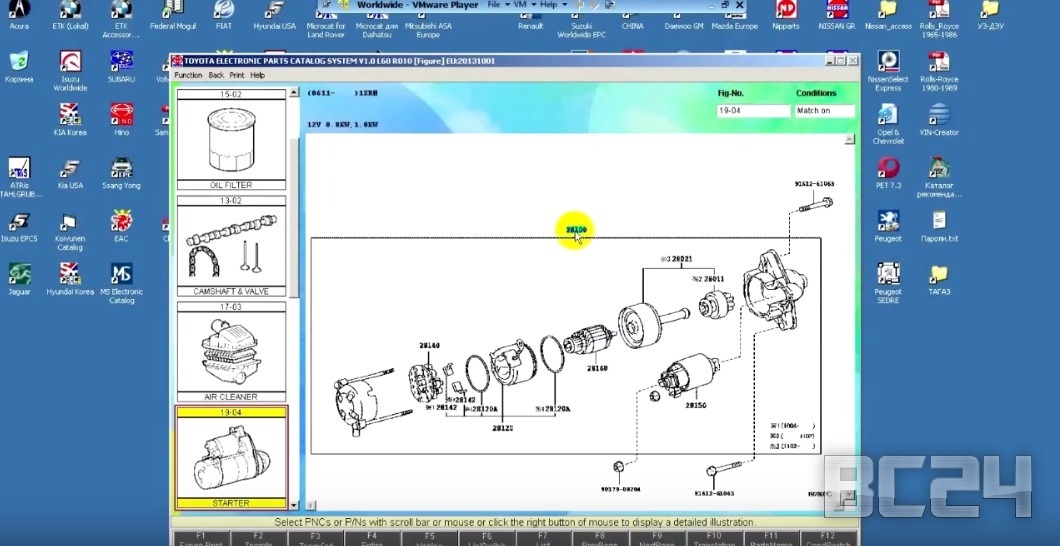
Task: Select the Oil Filter figure thumbnail
Action: (231, 140)
